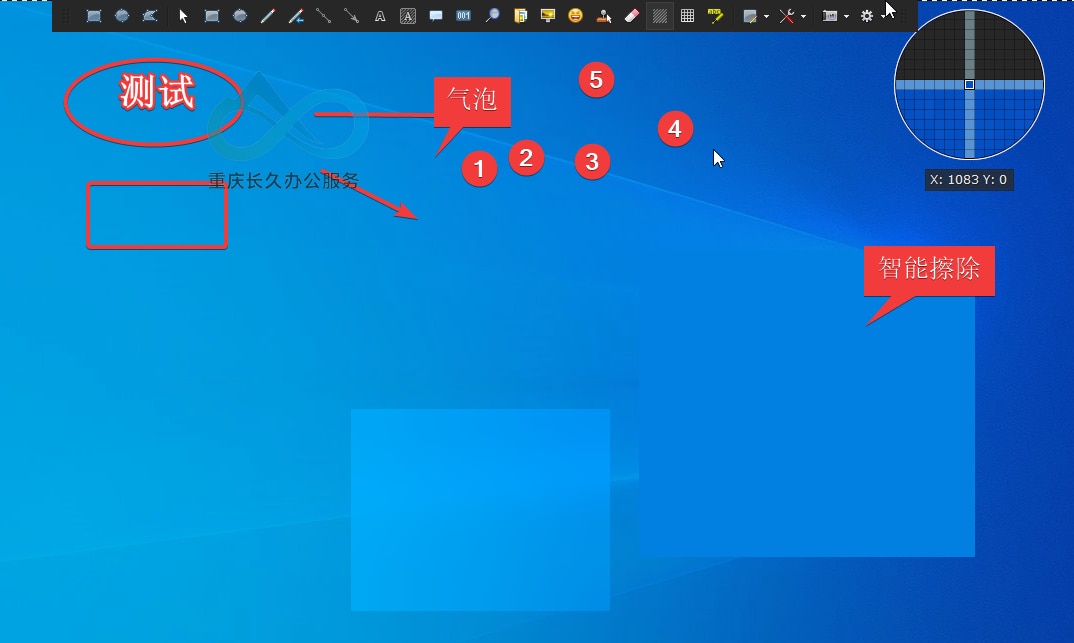Click the gear settings icon
This screenshot has height=643, width=1074.
pos(866,16)
